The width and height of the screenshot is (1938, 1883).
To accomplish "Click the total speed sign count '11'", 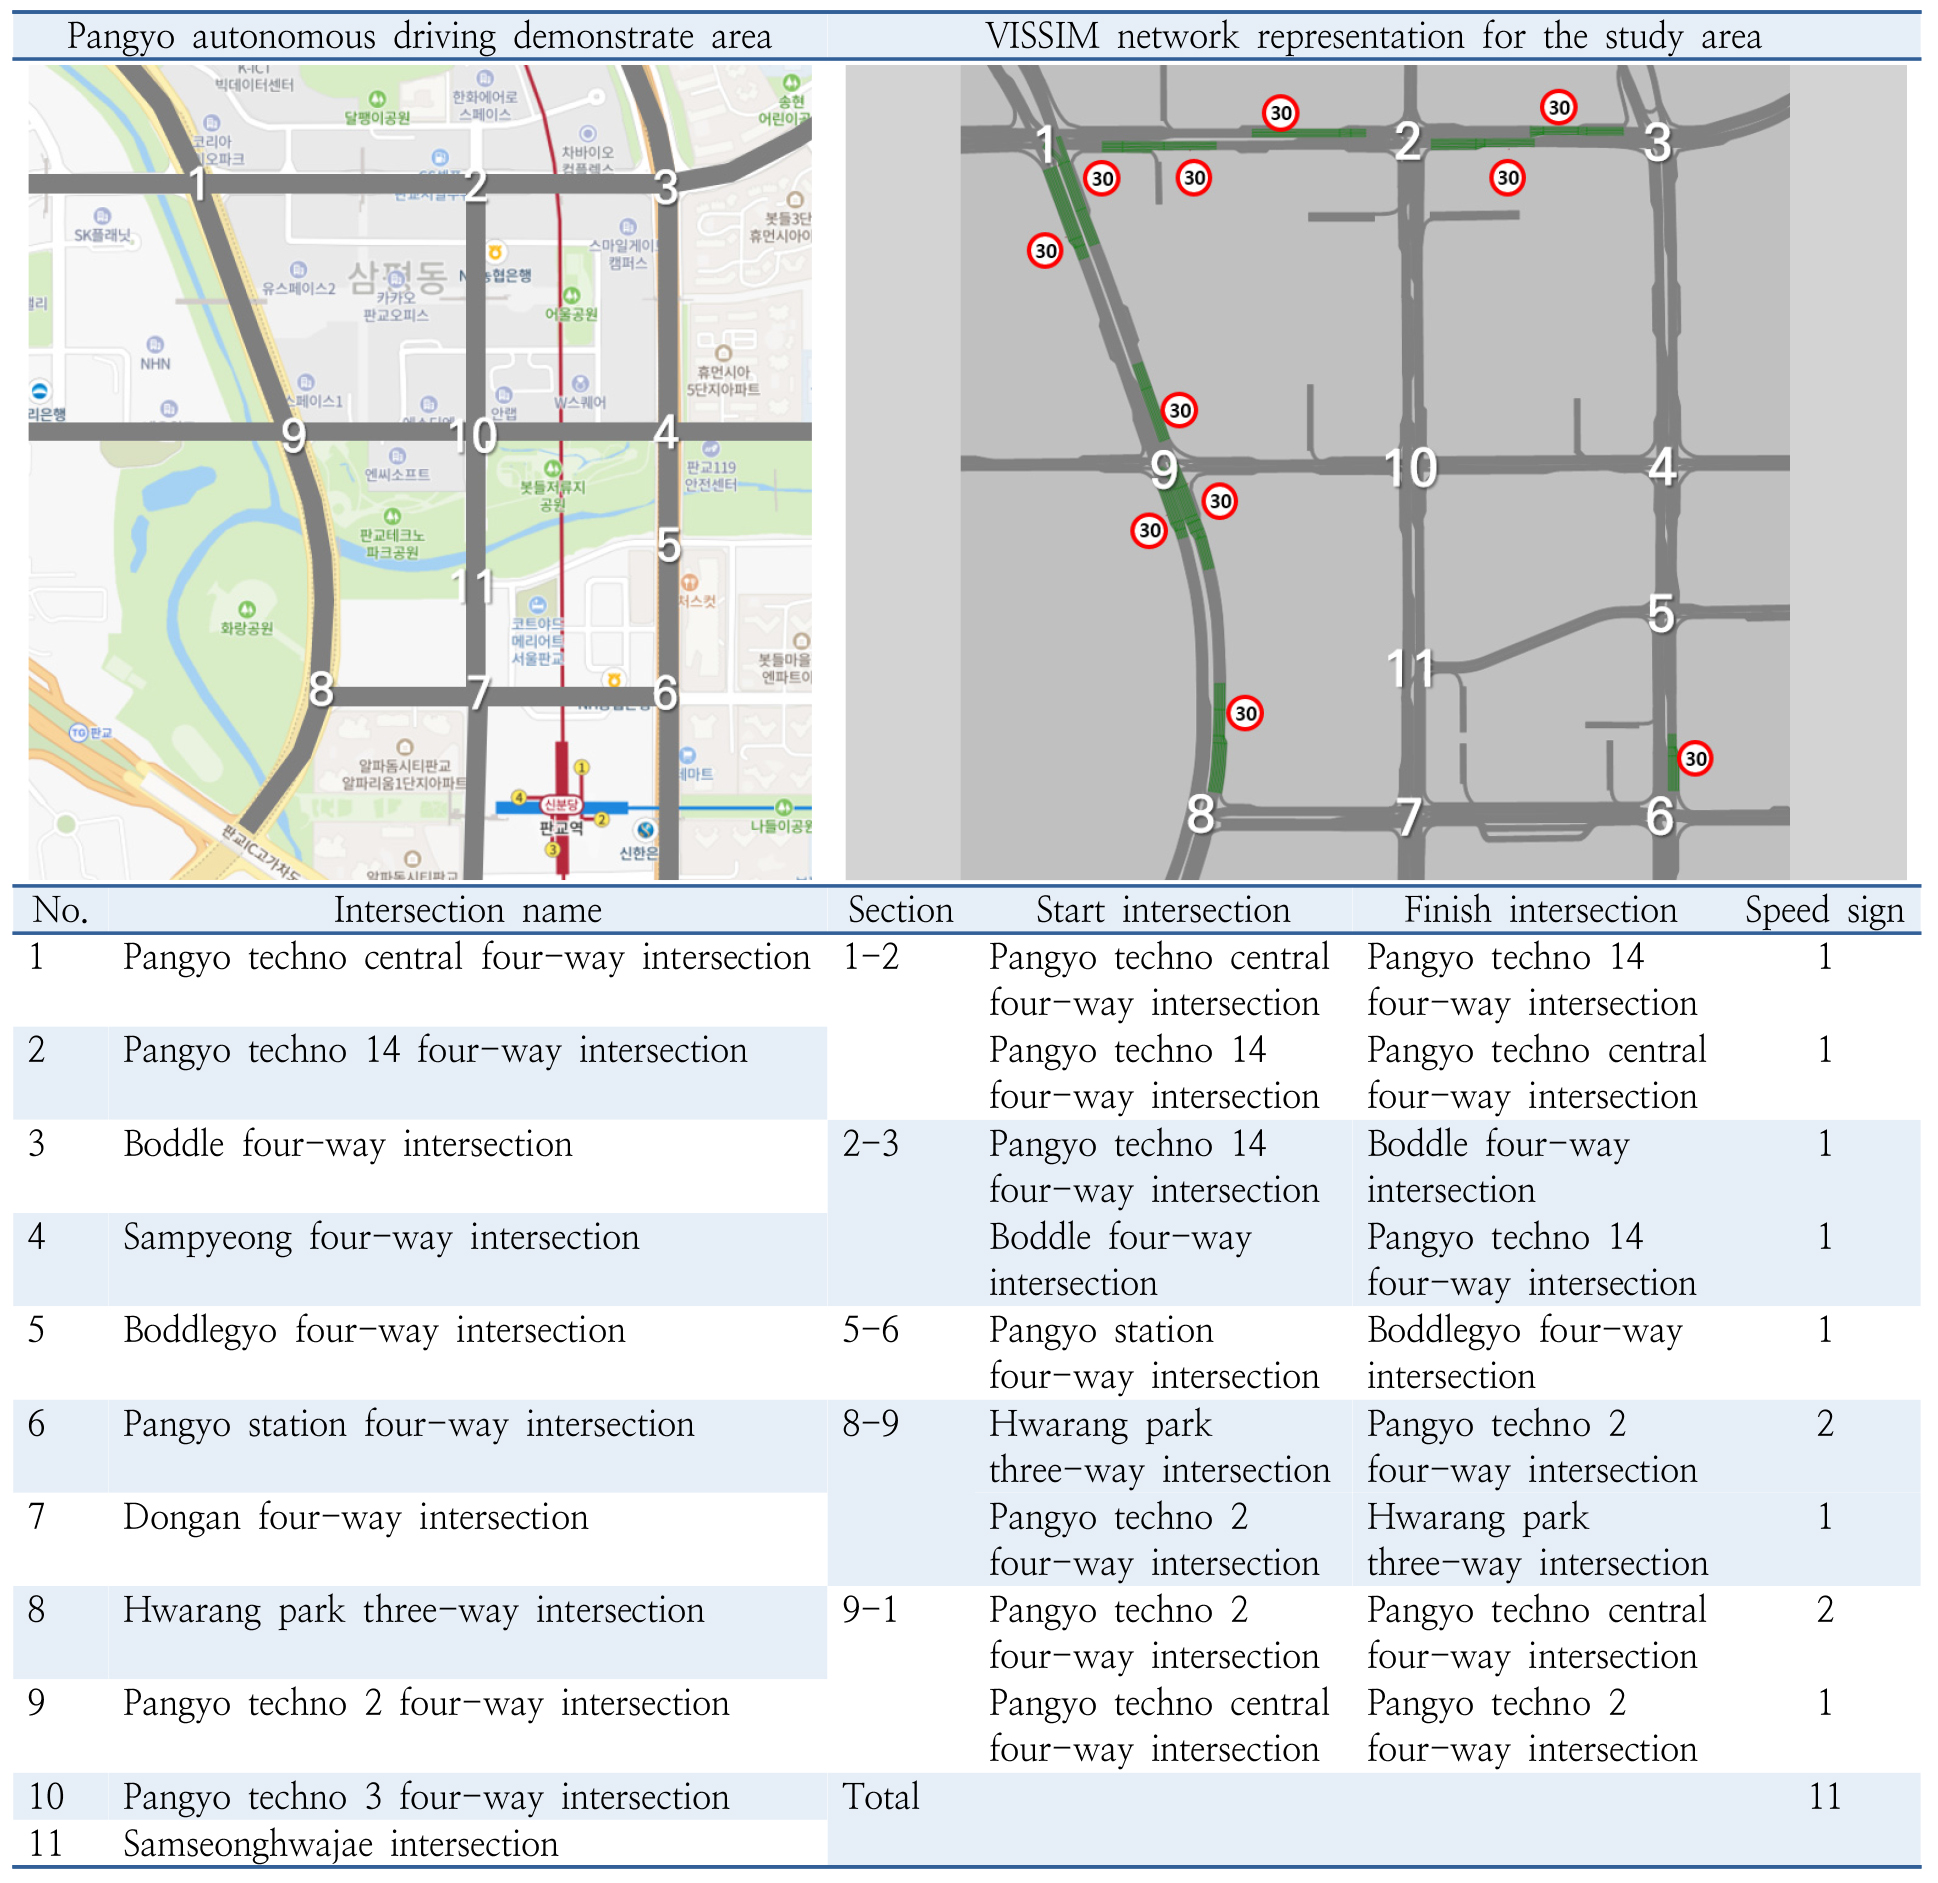I will (x=1825, y=1797).
